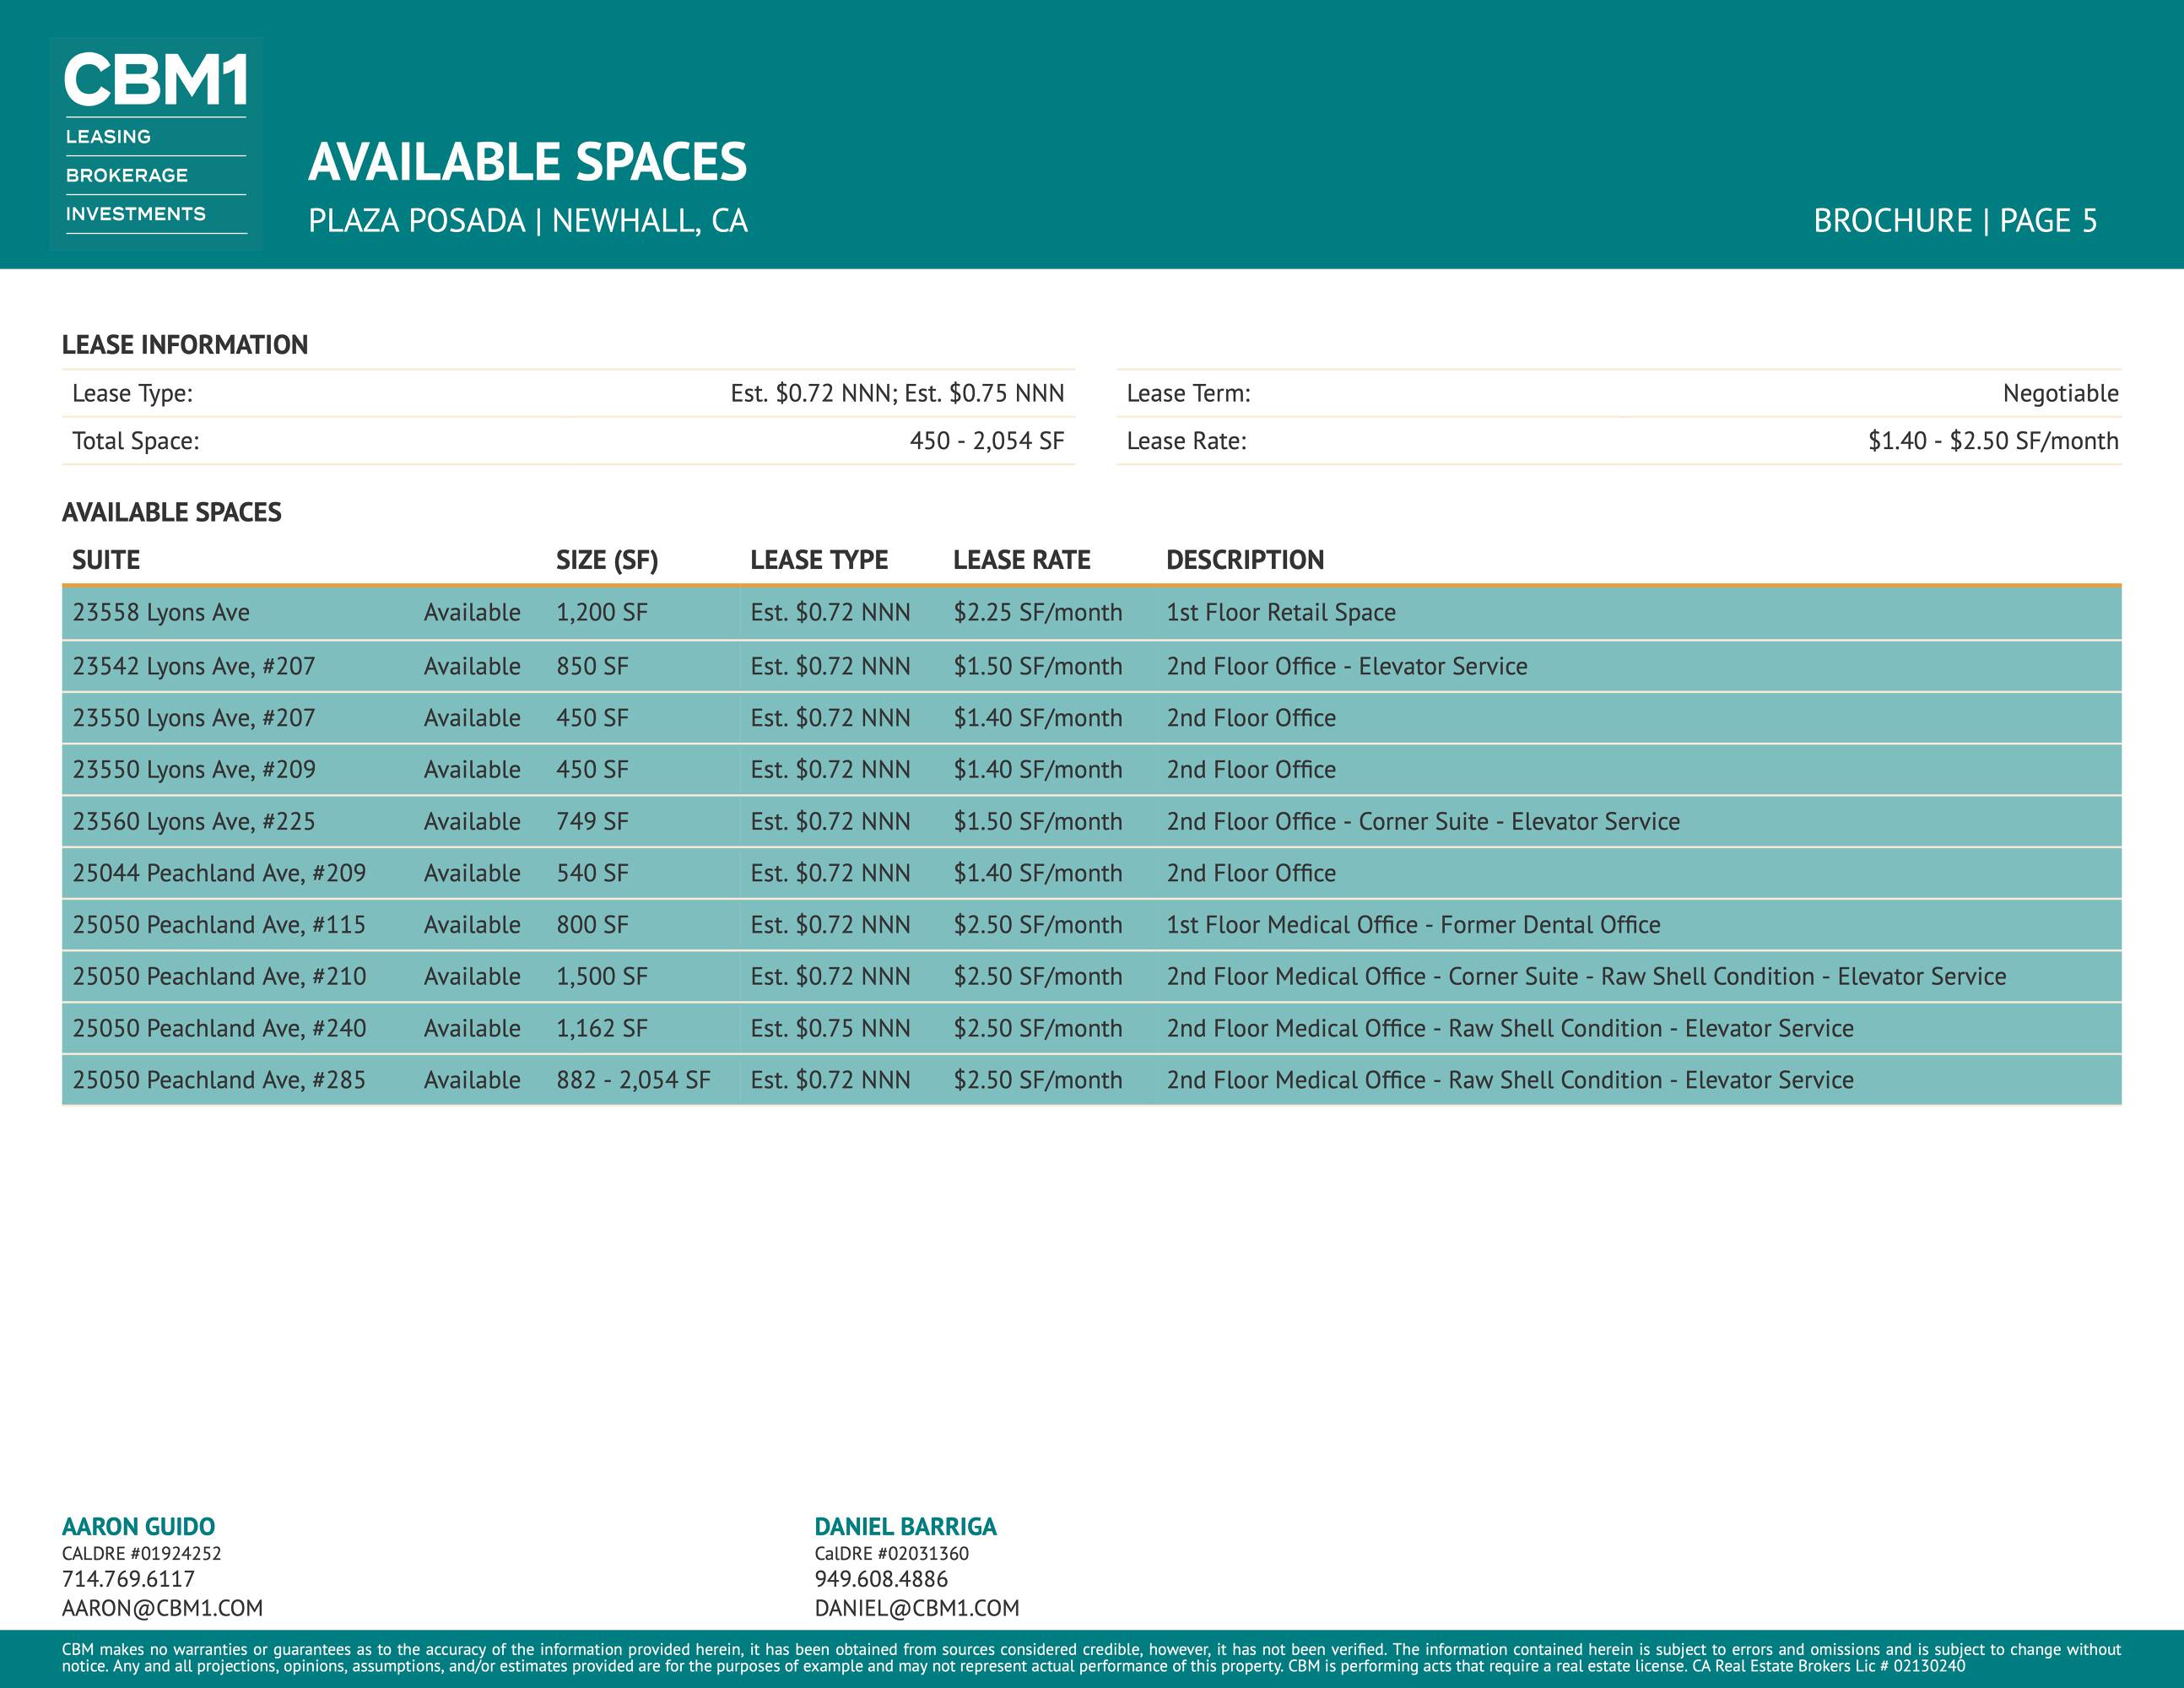Select the 23542 Lyons Ave, #207 suite
The width and height of the screenshot is (2184, 1688).
[x=193, y=667]
